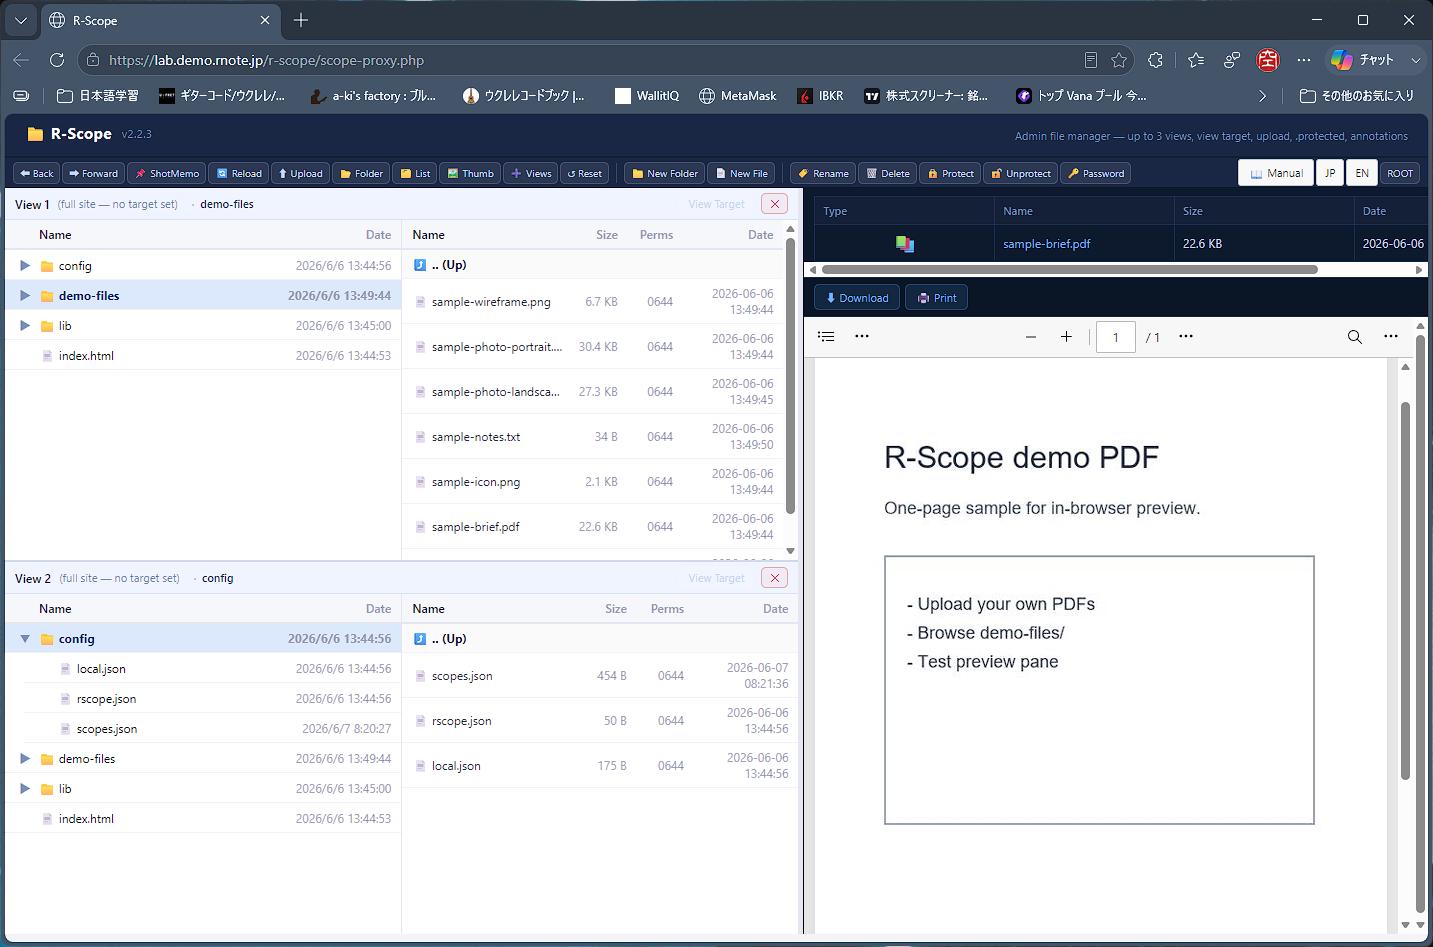This screenshot has height=947, width=1433.
Task: Select rscope.json in View 2 tree
Action: pyautogui.click(x=106, y=699)
